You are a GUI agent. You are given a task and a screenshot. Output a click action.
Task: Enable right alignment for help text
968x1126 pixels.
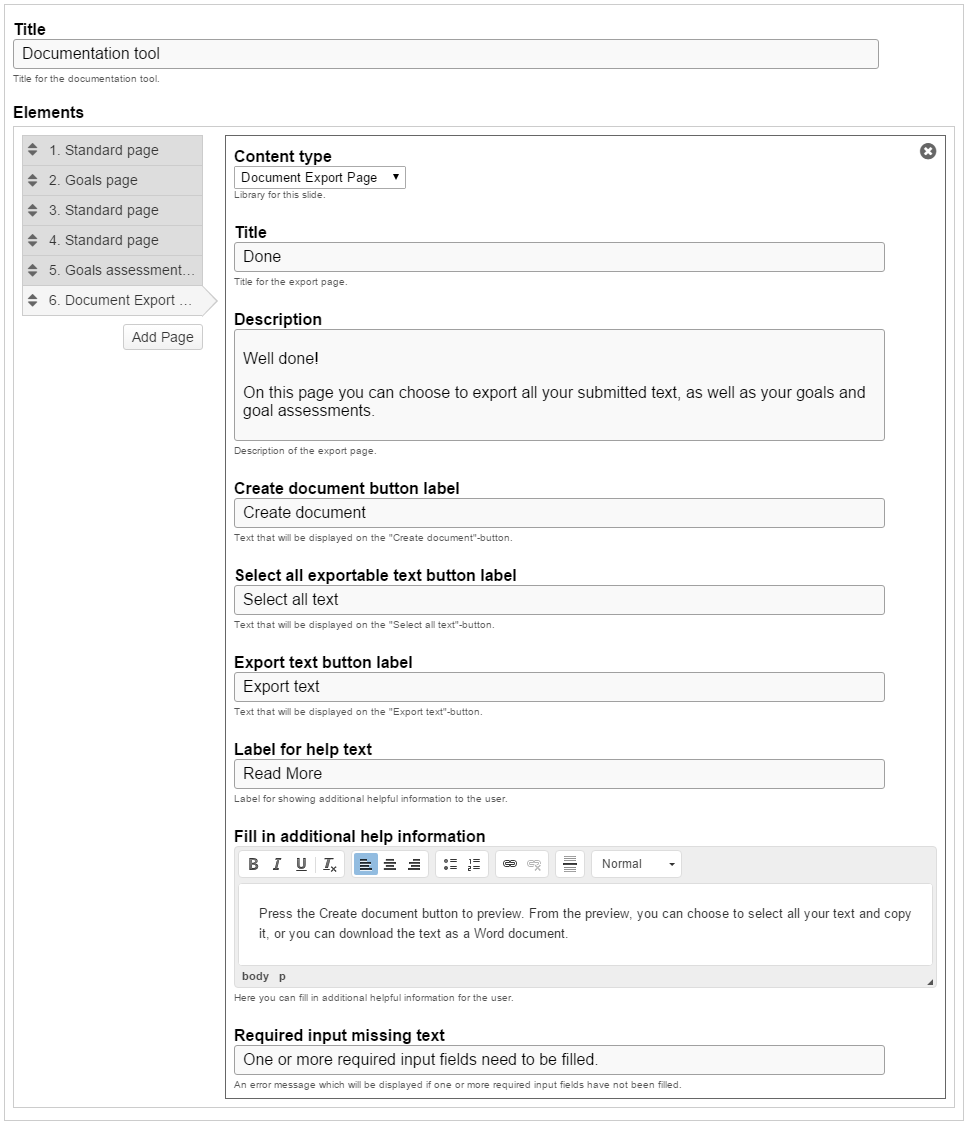tap(414, 864)
